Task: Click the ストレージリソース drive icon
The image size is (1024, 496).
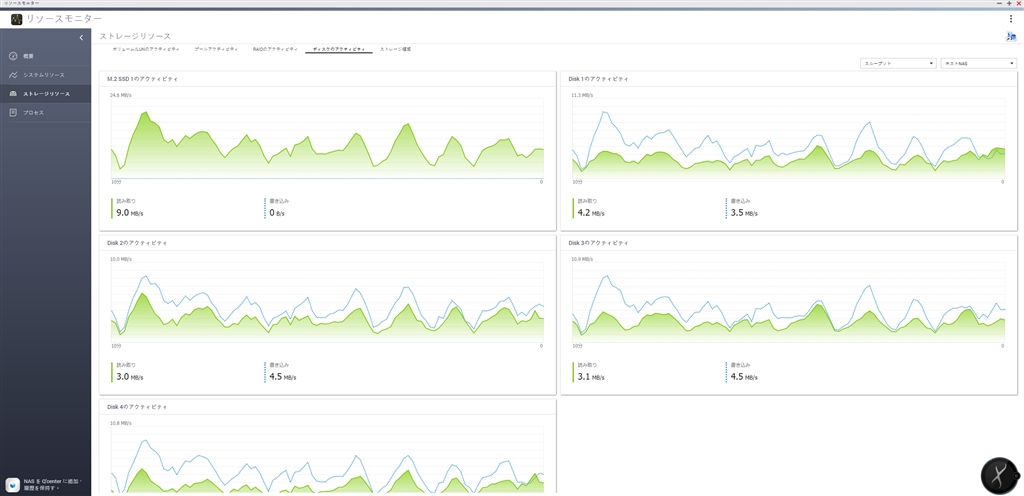Action: click(12, 94)
